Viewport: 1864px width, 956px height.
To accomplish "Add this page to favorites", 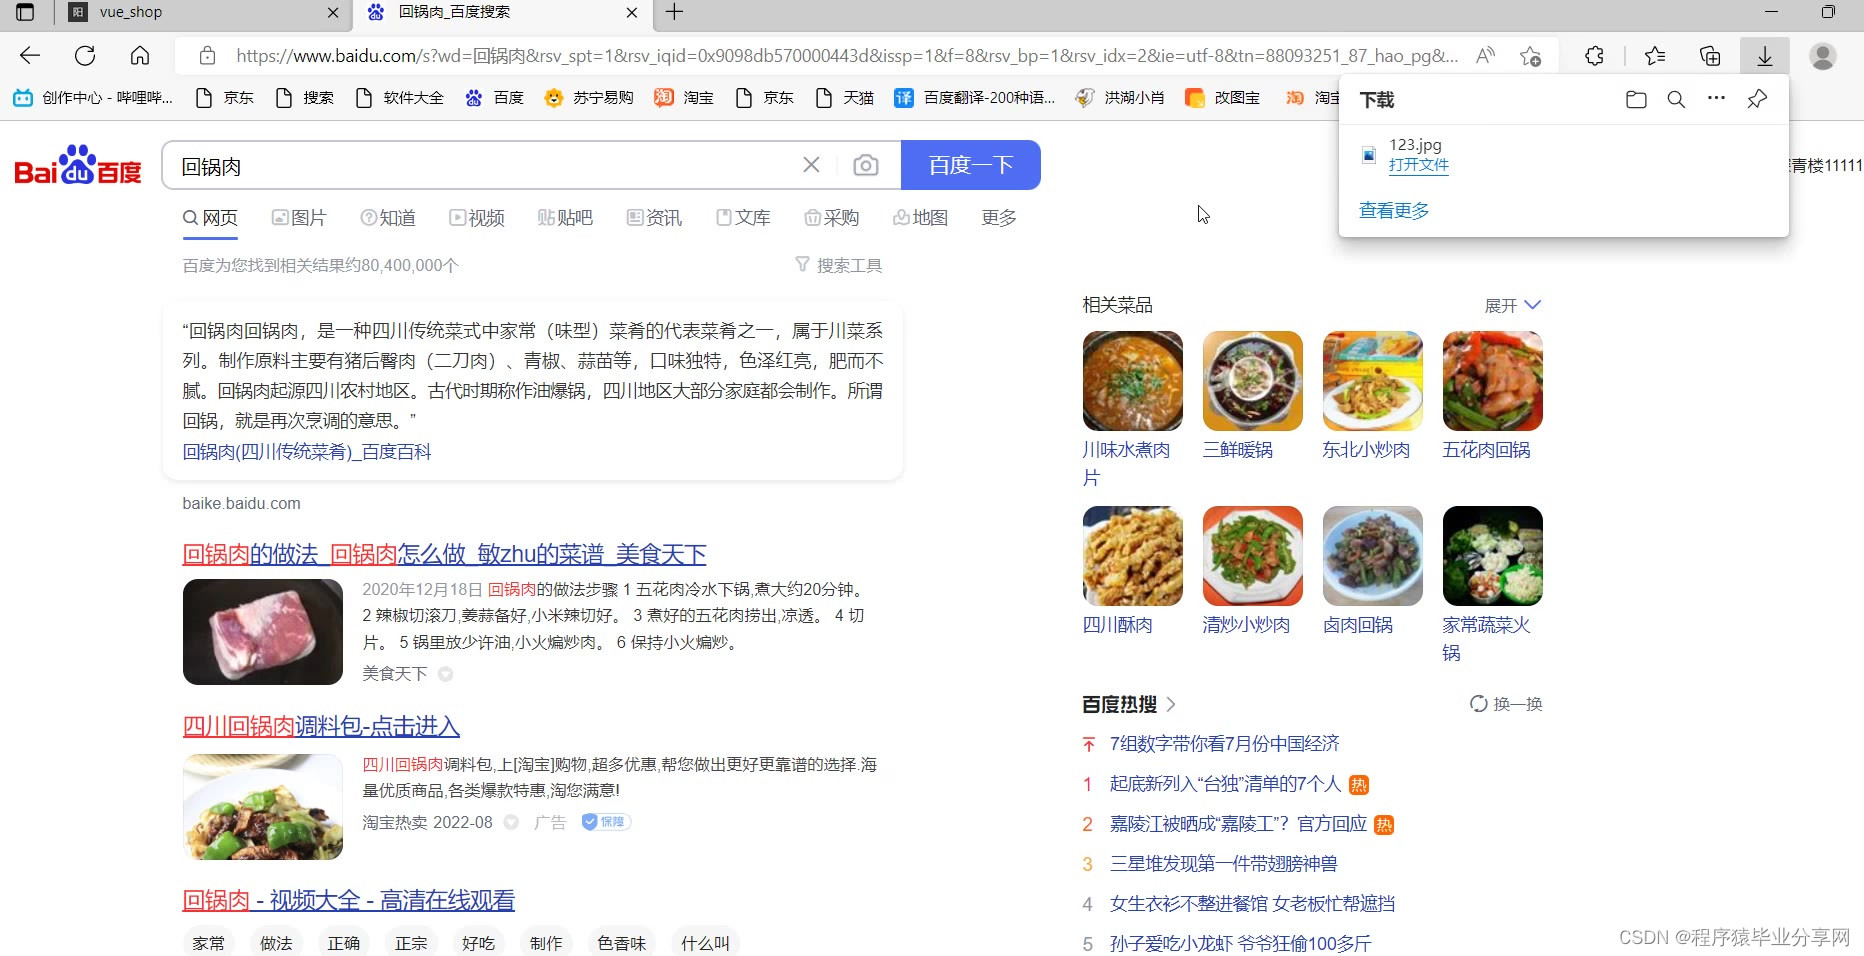I will click(x=1530, y=56).
